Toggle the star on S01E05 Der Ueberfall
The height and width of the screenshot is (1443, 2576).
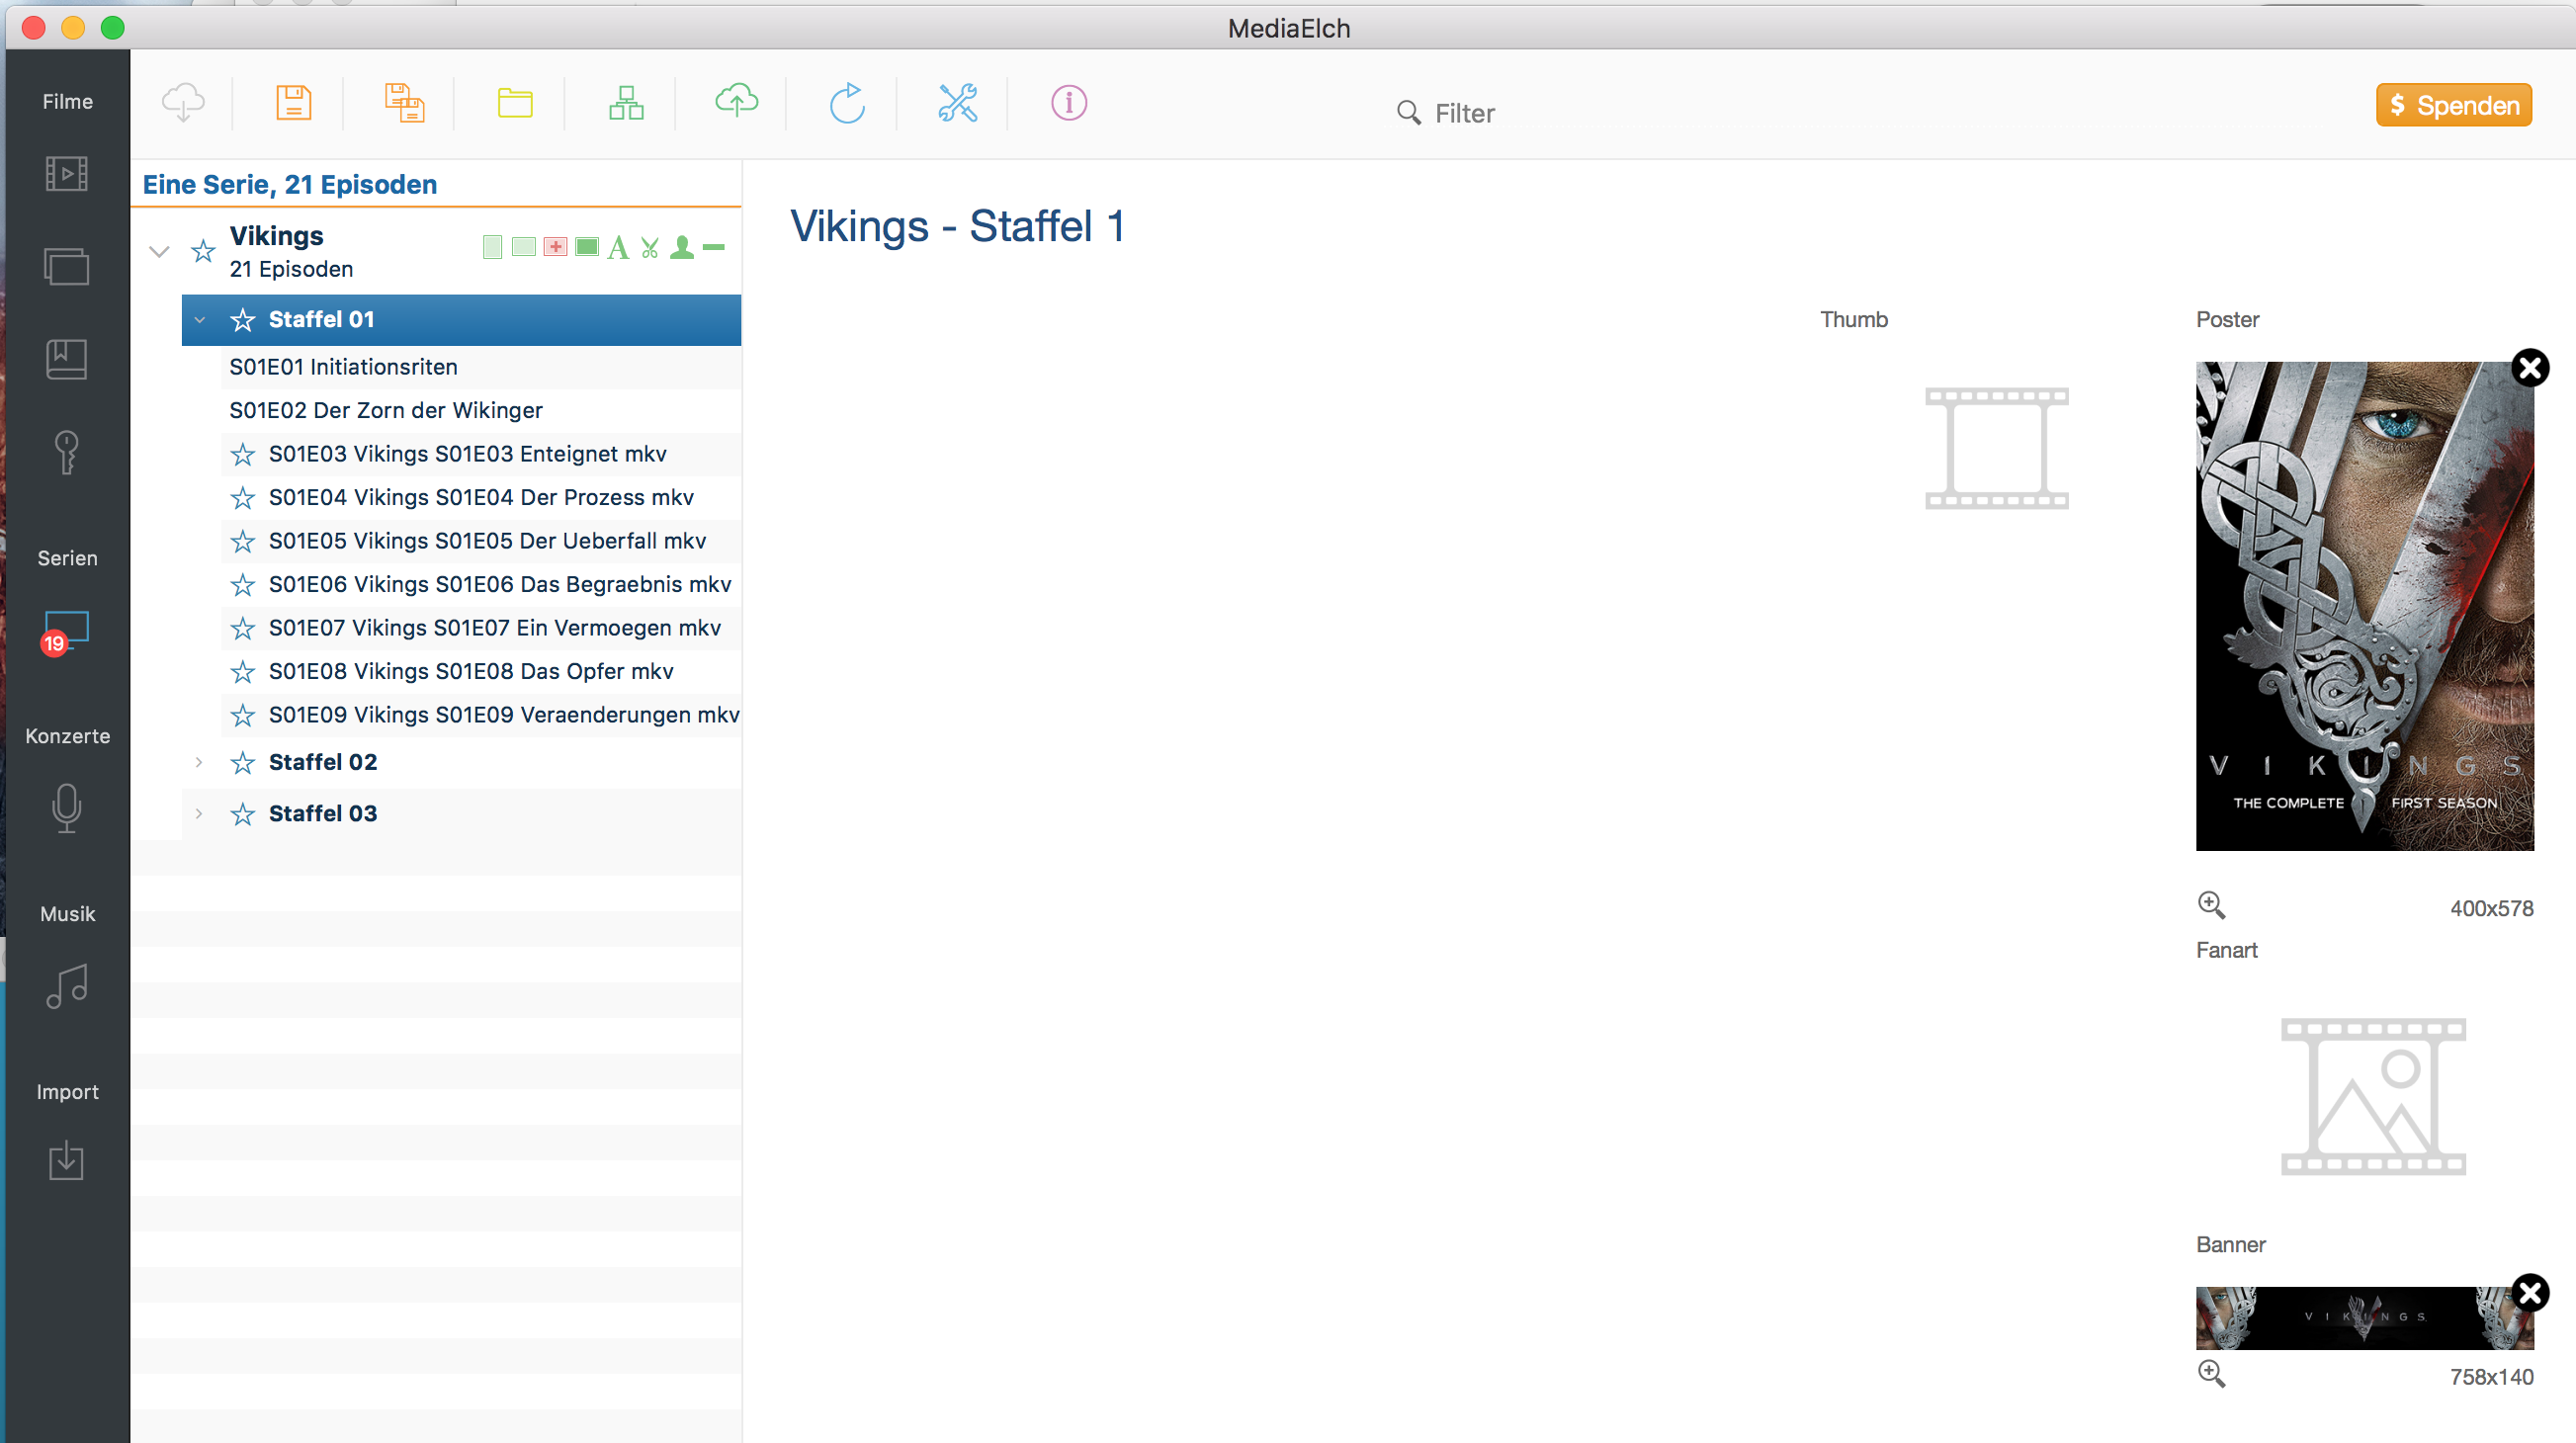click(x=242, y=542)
